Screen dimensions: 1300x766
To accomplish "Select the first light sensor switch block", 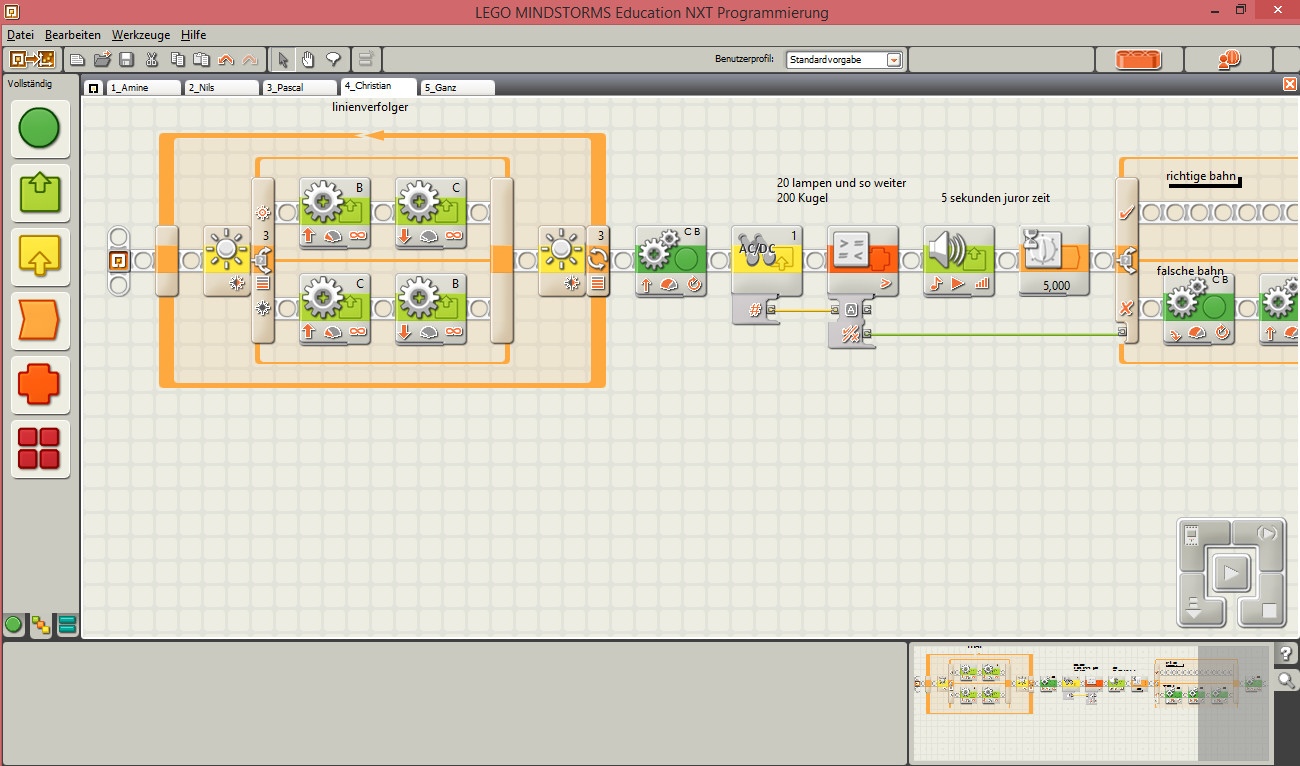I will coord(226,261).
